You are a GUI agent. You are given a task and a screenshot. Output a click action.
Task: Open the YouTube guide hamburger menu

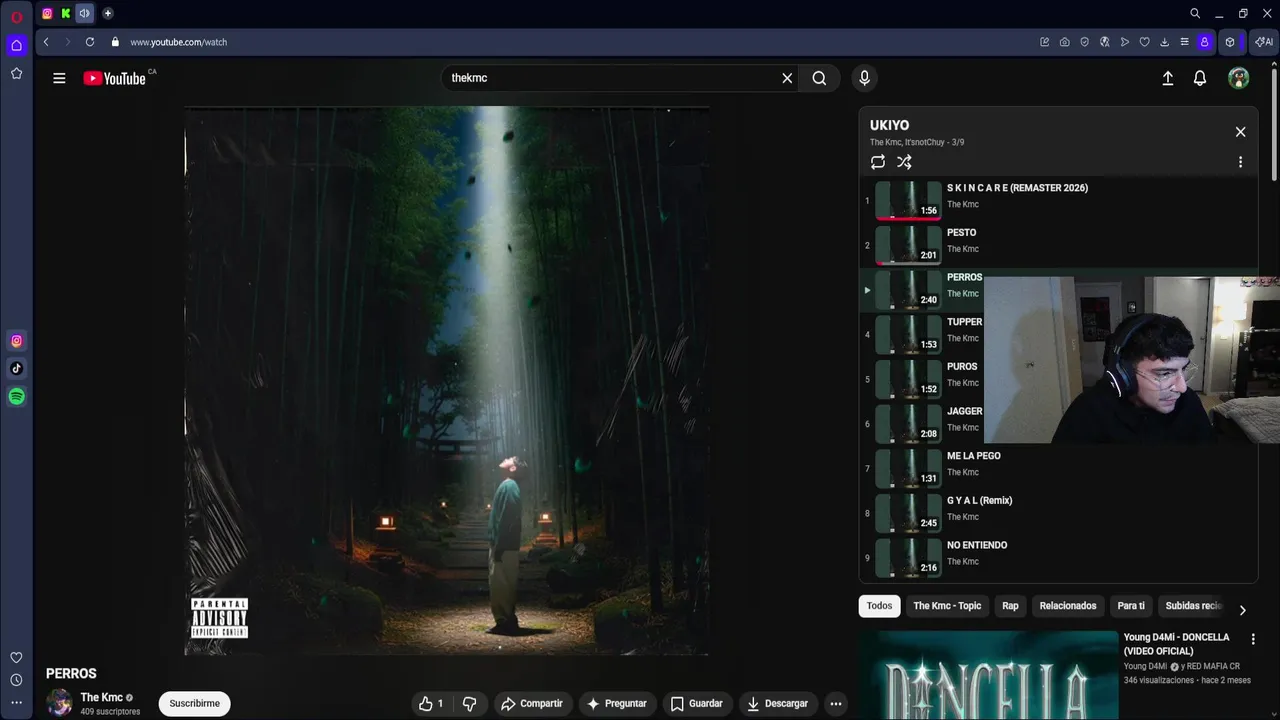[x=59, y=78]
